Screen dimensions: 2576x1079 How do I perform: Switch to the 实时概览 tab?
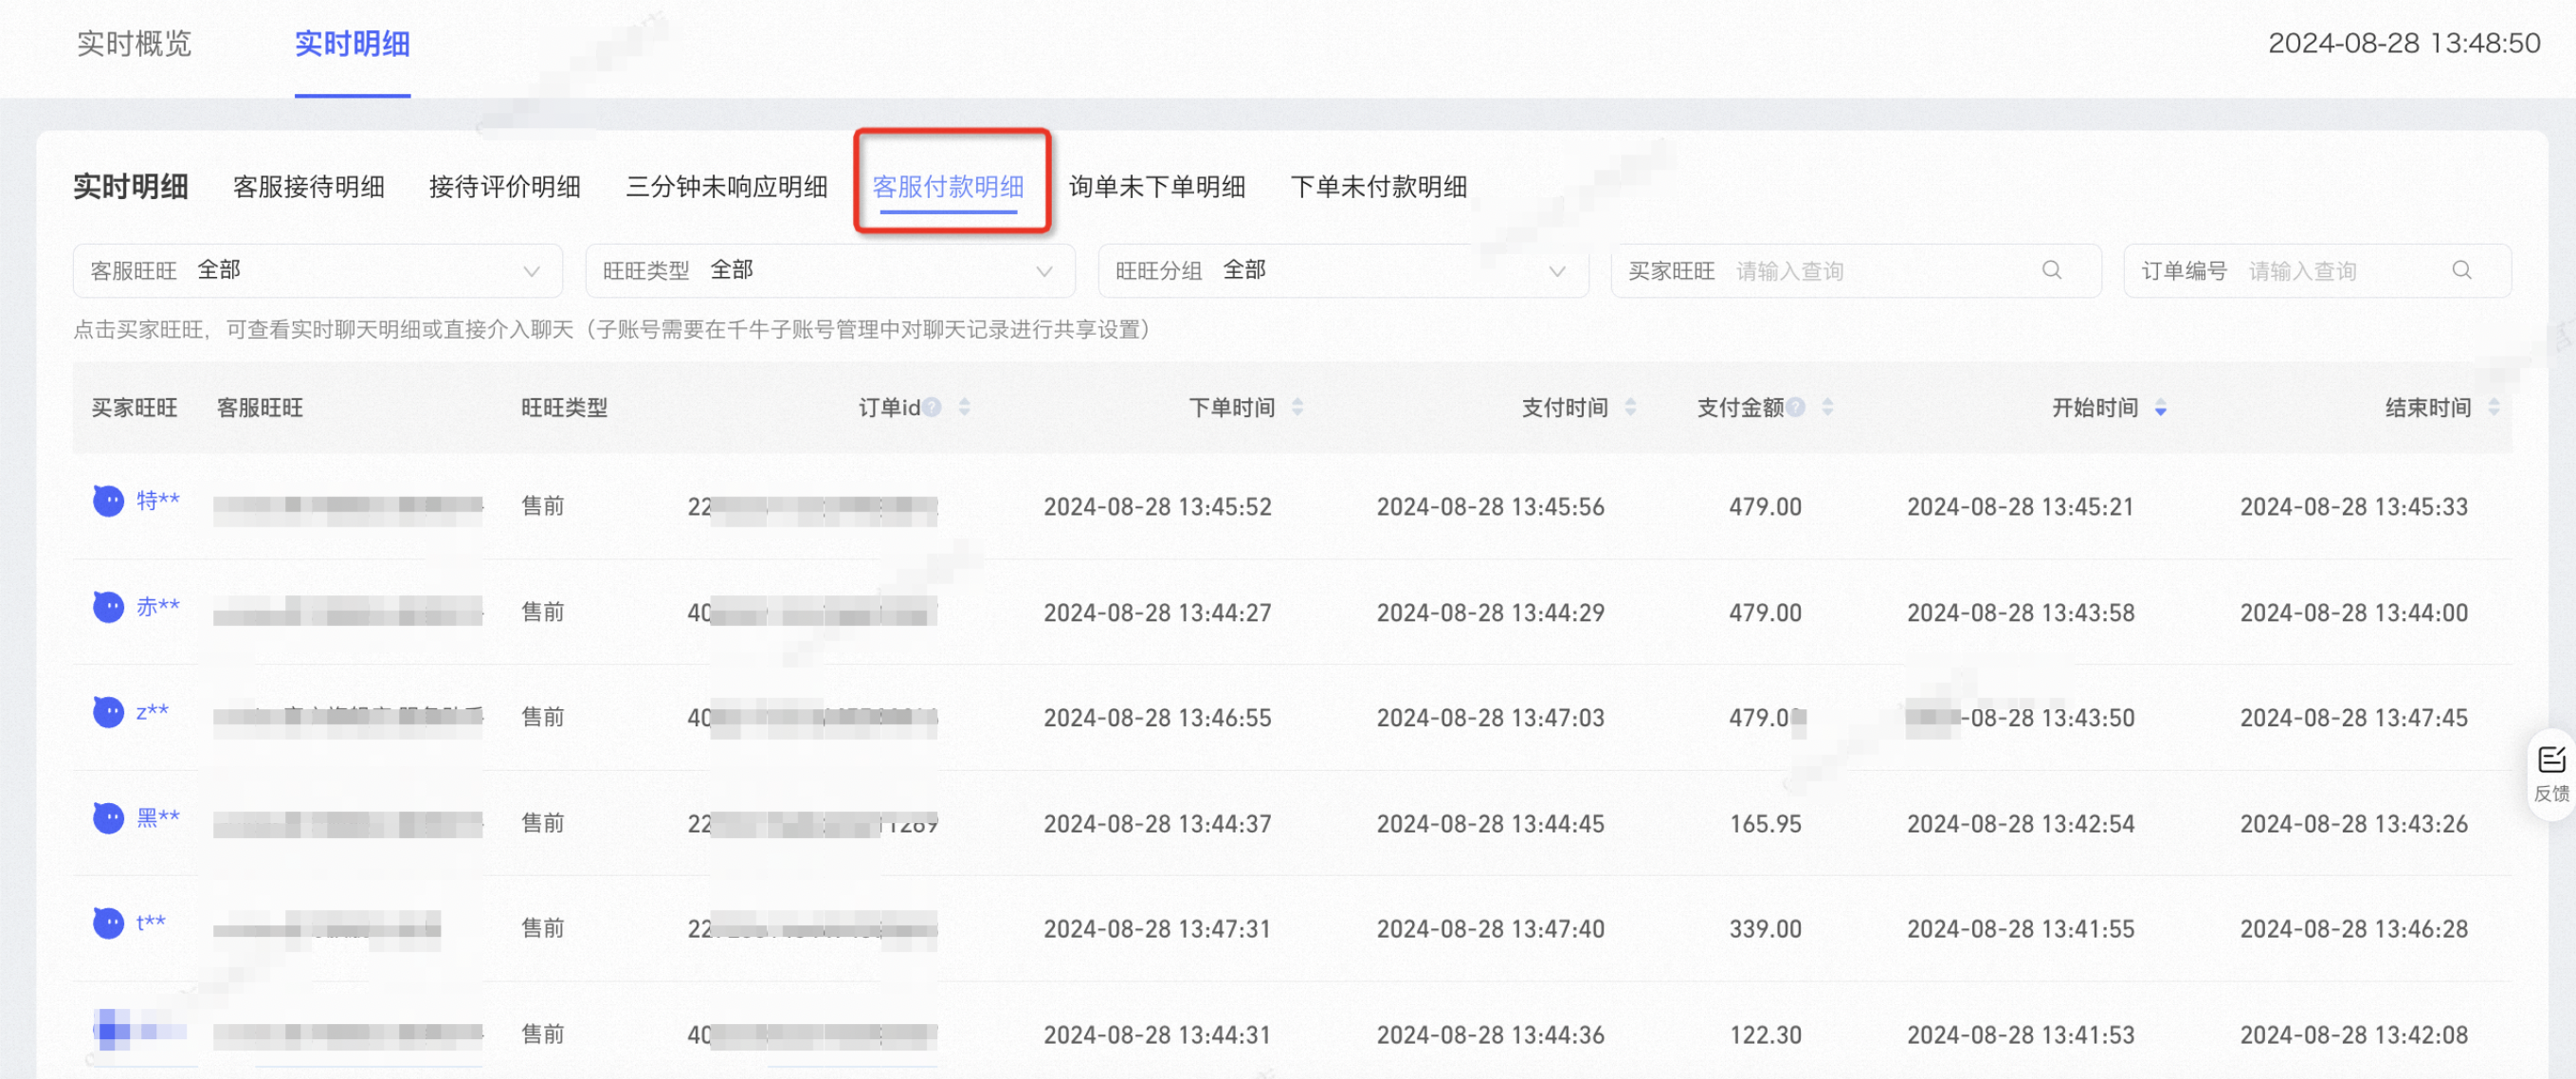[x=134, y=44]
